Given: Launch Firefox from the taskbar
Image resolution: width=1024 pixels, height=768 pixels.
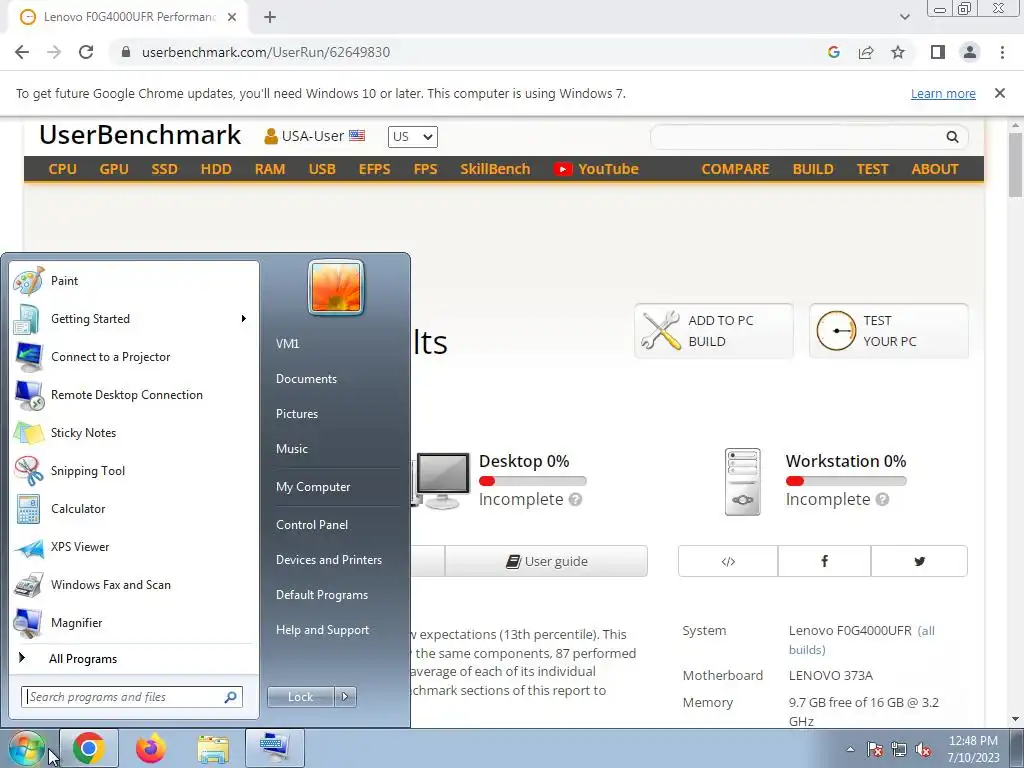Looking at the screenshot, I should (x=151, y=748).
